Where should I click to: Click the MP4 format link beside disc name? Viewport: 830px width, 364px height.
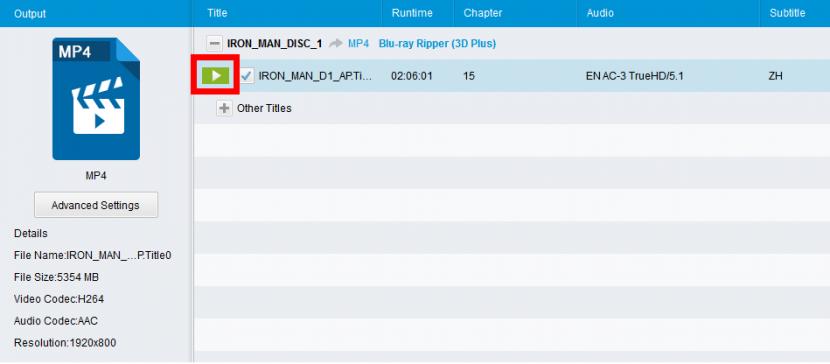(358, 43)
